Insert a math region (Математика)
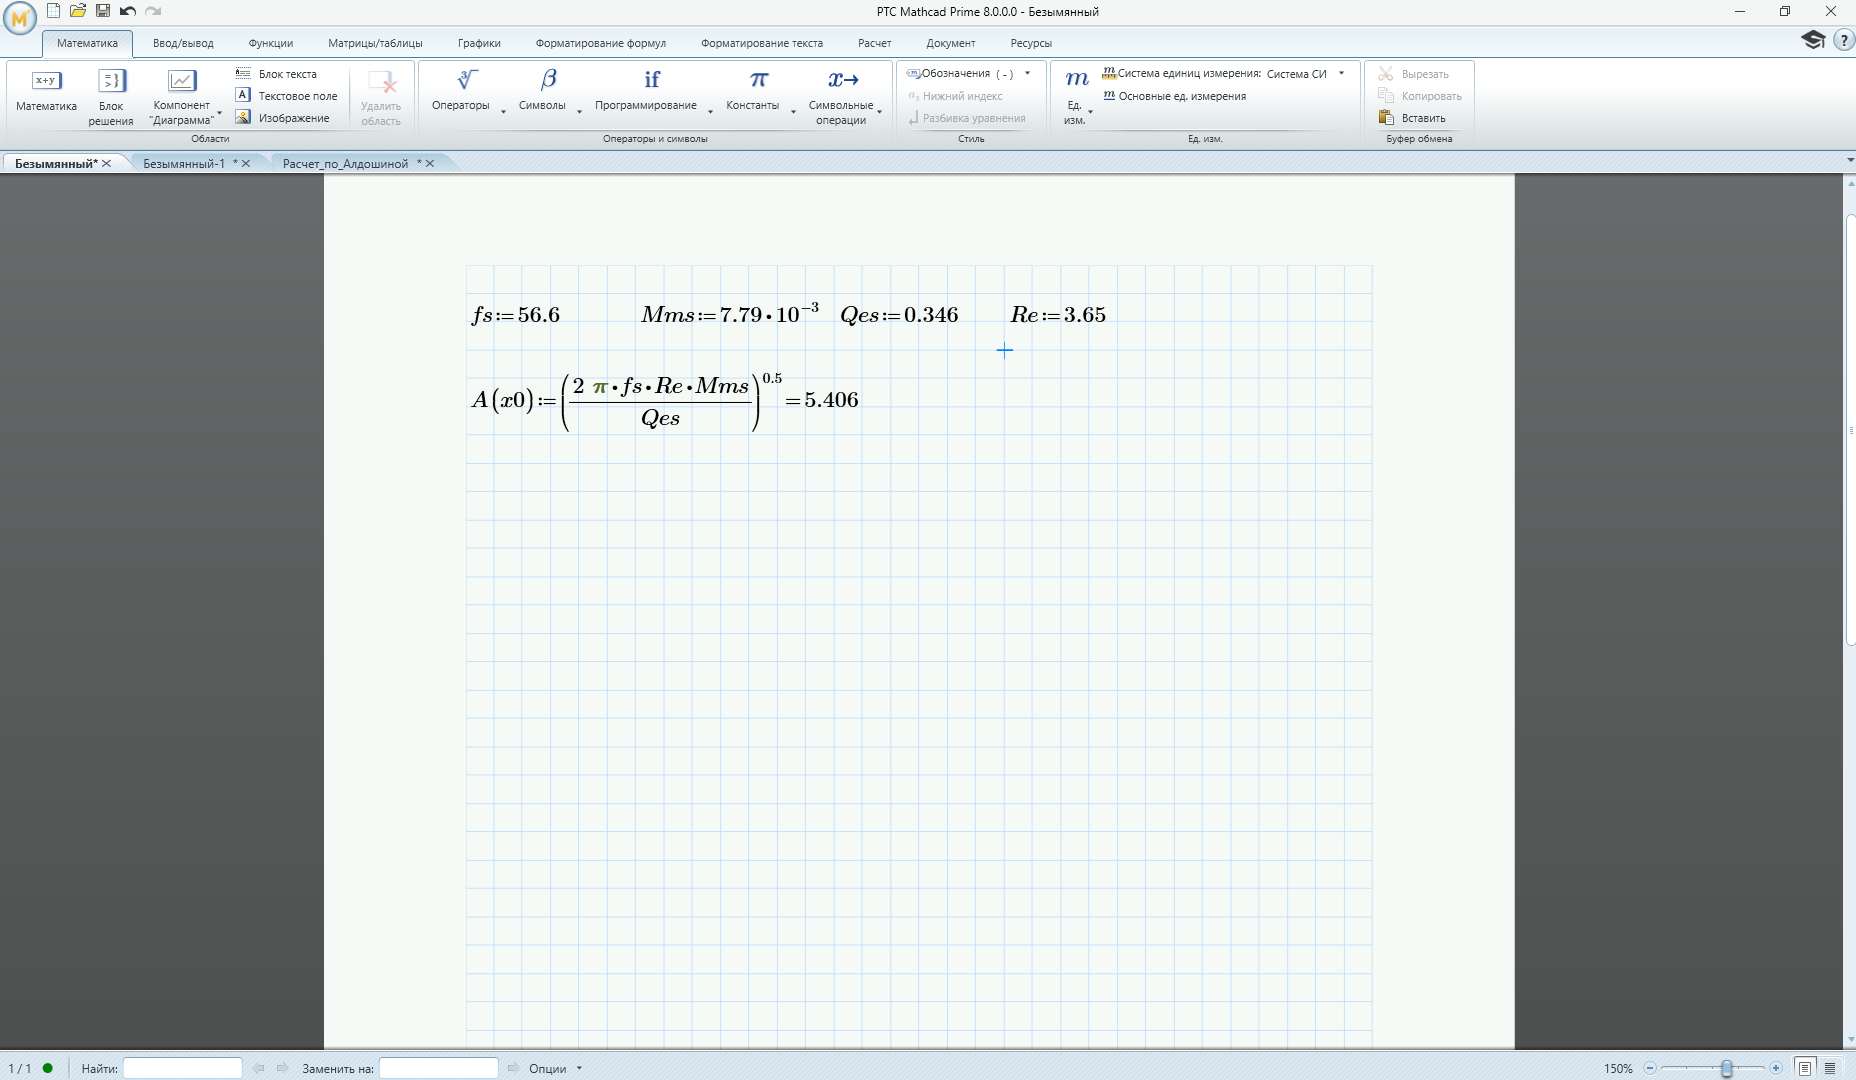1856x1080 pixels. (x=46, y=91)
